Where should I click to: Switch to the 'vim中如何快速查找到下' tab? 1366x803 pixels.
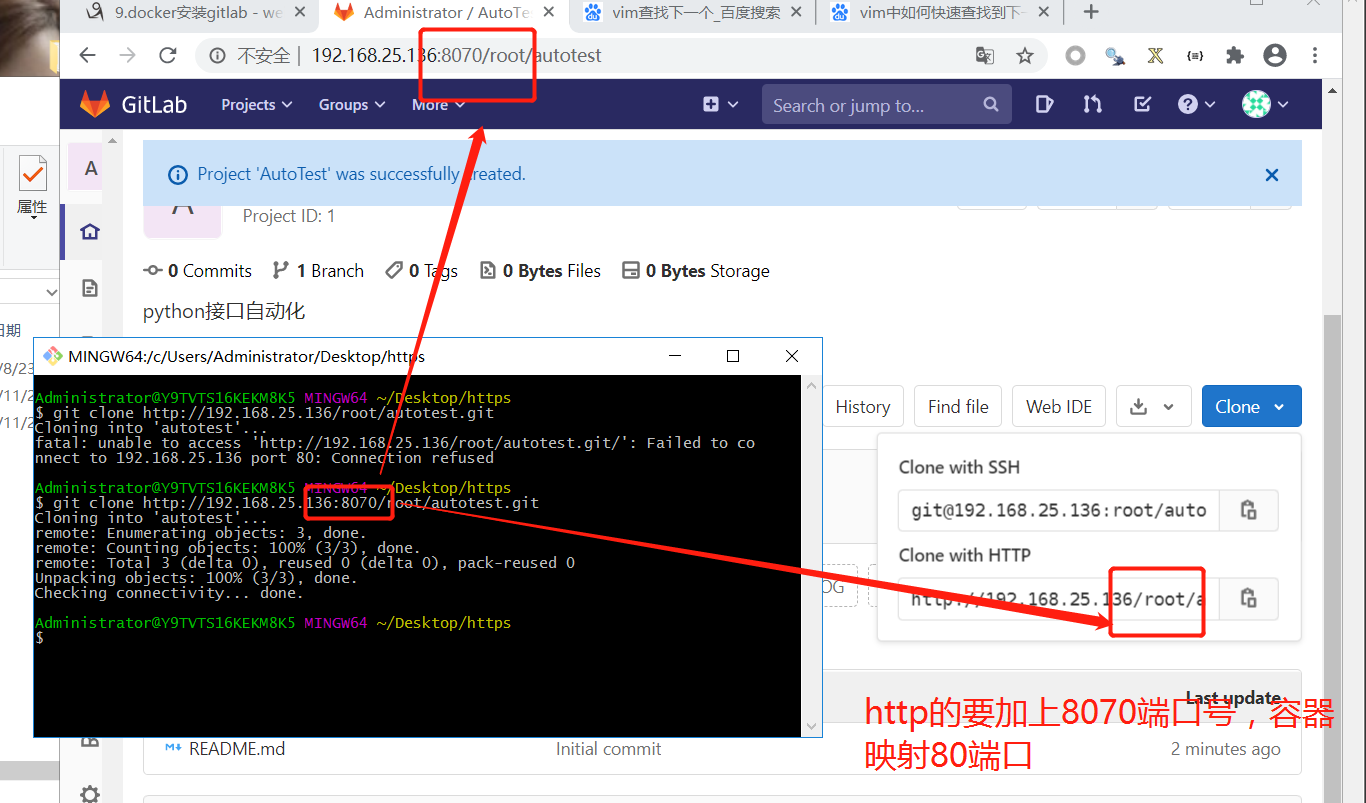[x=940, y=13]
